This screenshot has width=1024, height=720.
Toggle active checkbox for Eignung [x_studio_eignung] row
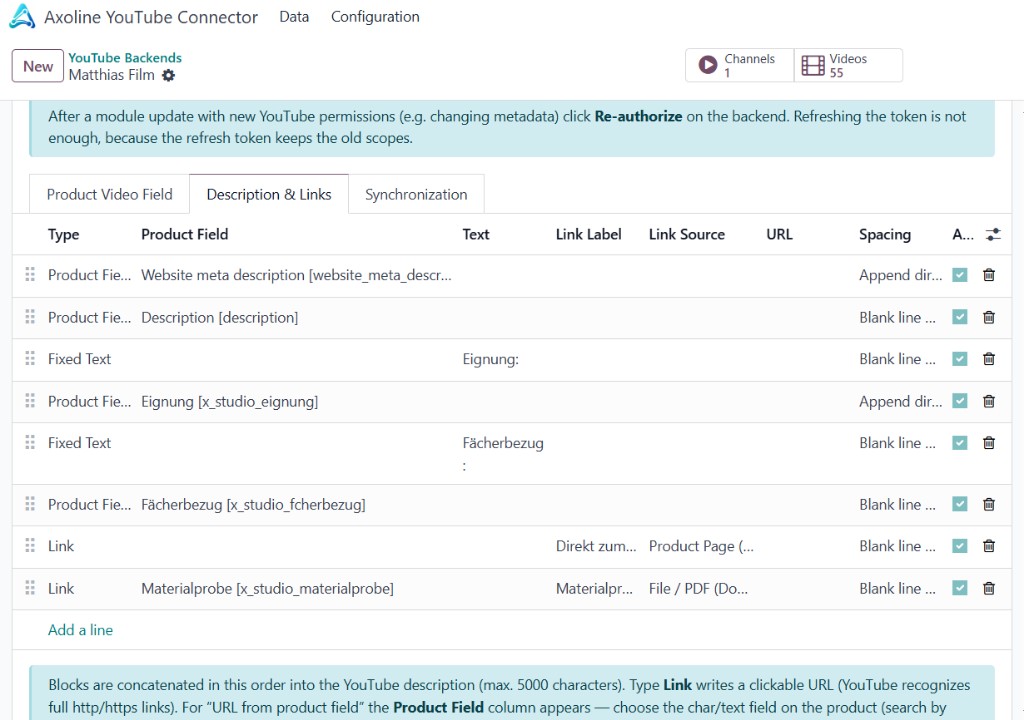959,401
